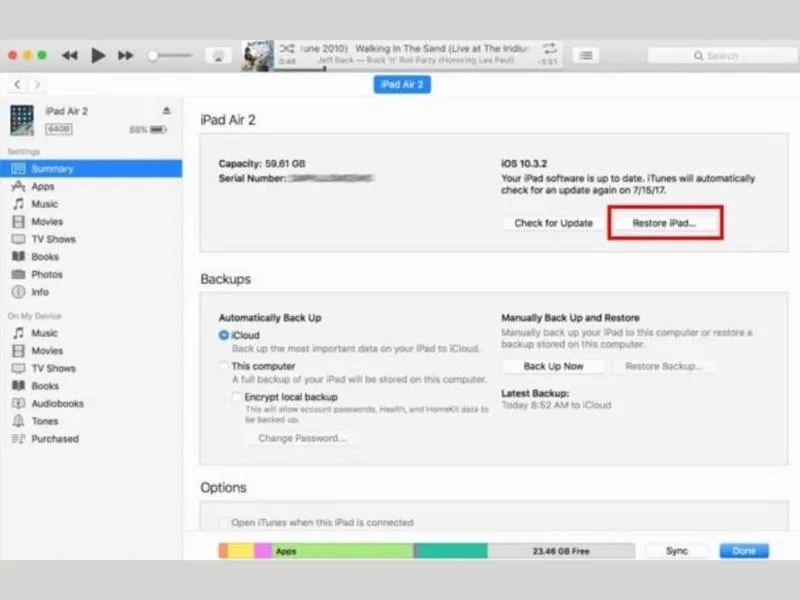Toggle the repeat icon
The image size is (800, 600).
(549, 48)
